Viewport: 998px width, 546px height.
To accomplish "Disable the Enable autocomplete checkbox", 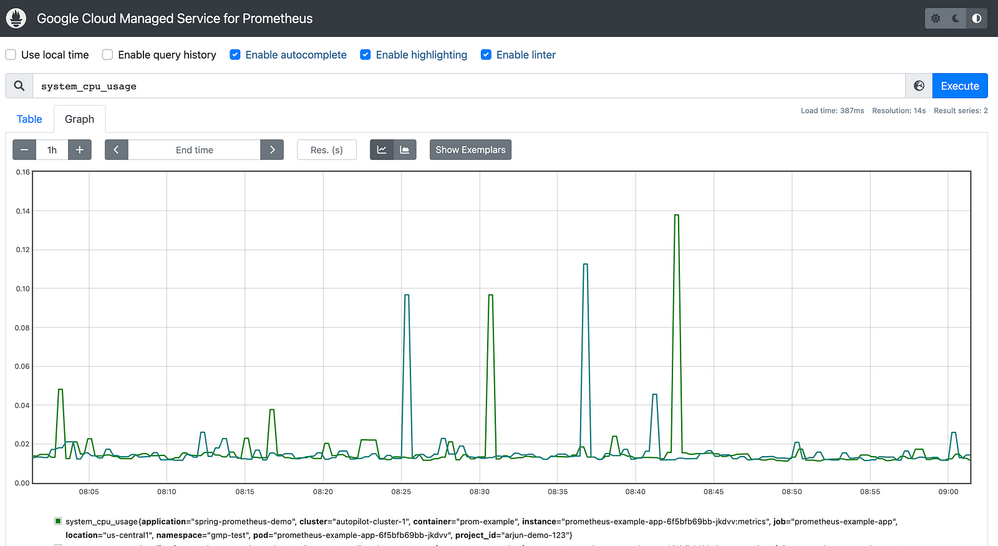I will (x=235, y=55).
